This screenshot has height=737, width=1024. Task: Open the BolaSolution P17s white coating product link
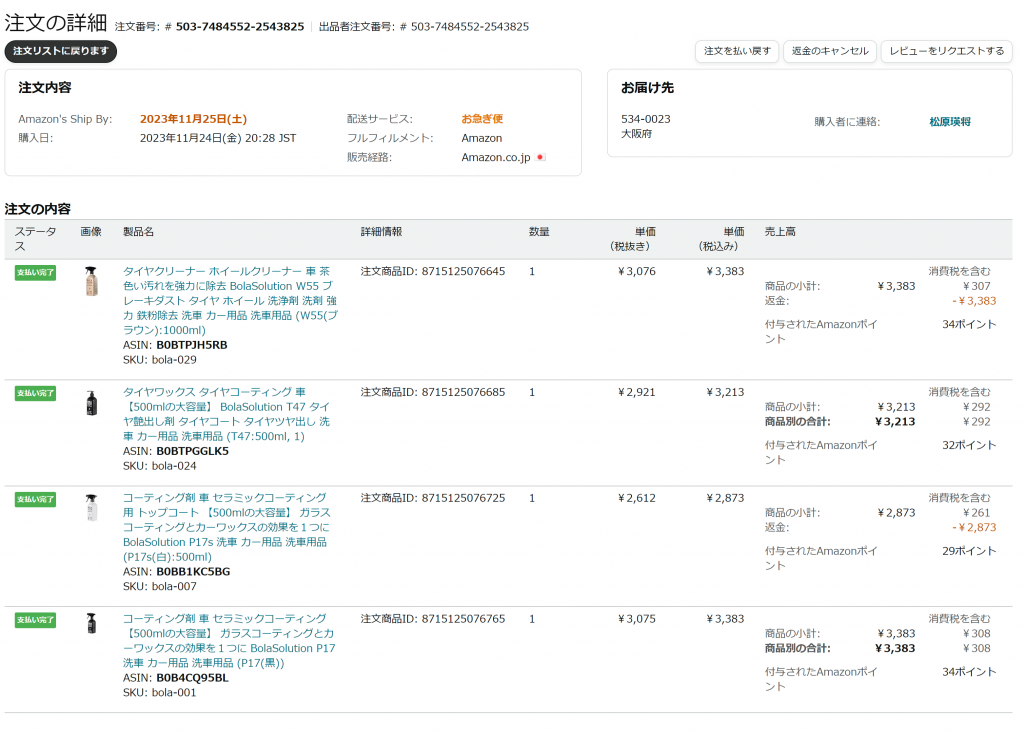(227, 527)
